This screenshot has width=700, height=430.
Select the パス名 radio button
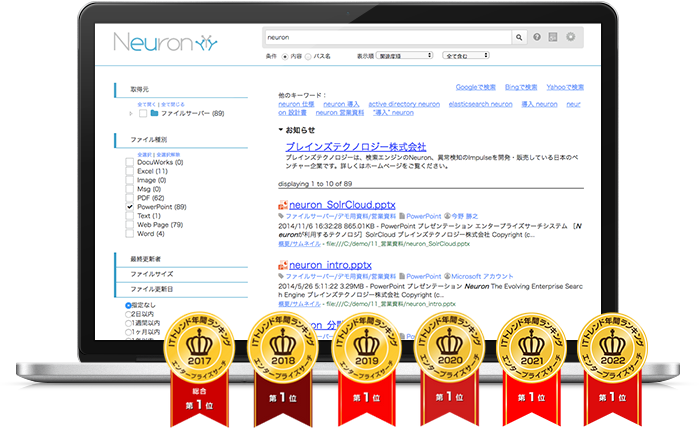(308, 57)
